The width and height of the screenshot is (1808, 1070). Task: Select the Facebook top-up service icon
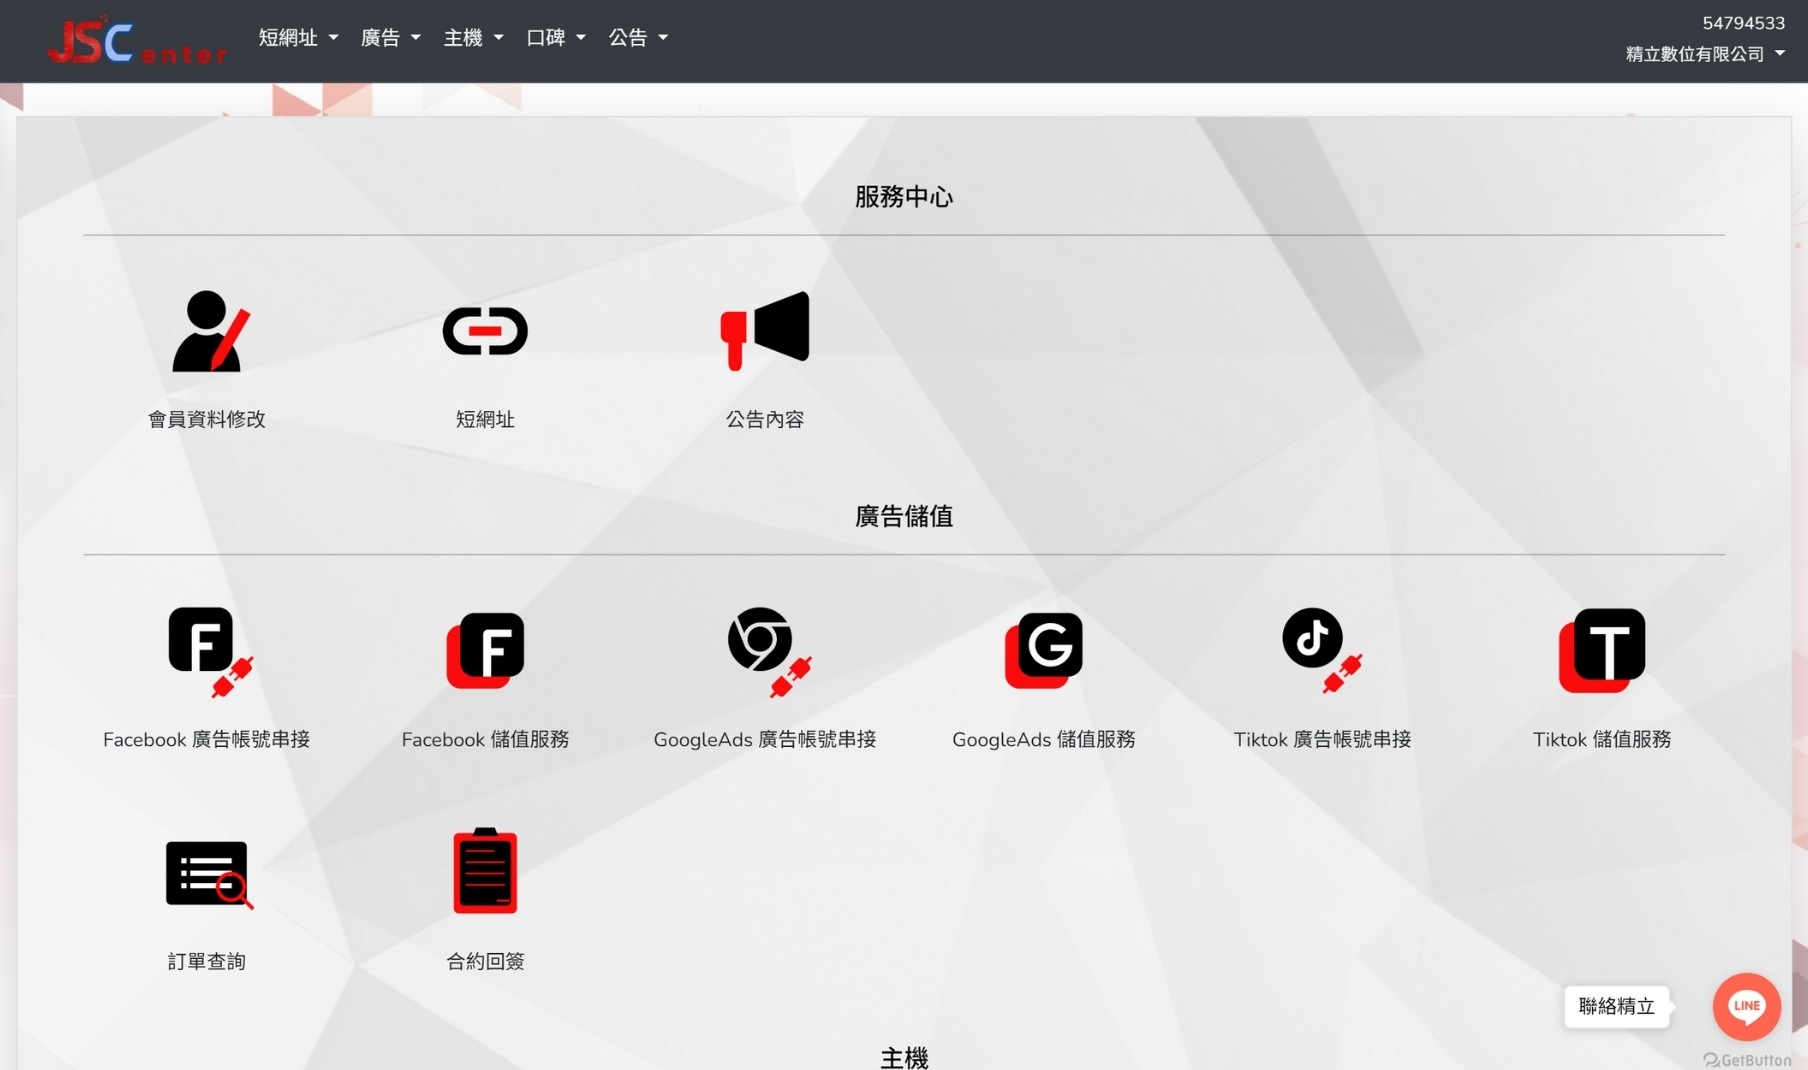tap(485, 651)
